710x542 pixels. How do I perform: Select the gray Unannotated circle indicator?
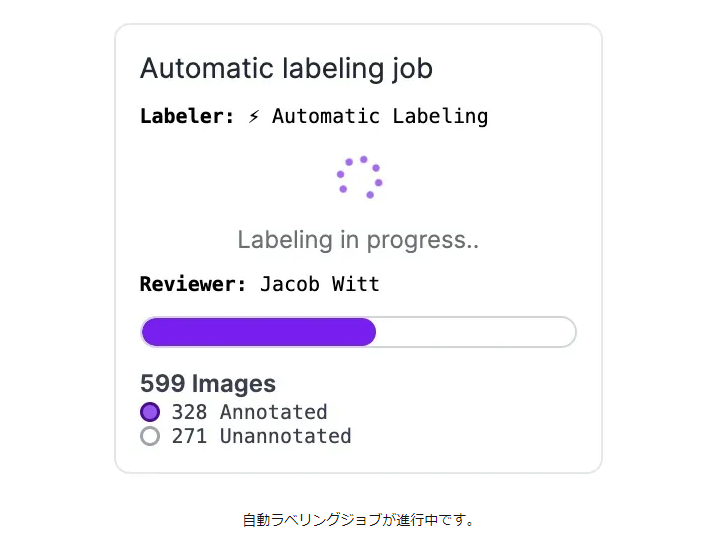click(x=150, y=436)
